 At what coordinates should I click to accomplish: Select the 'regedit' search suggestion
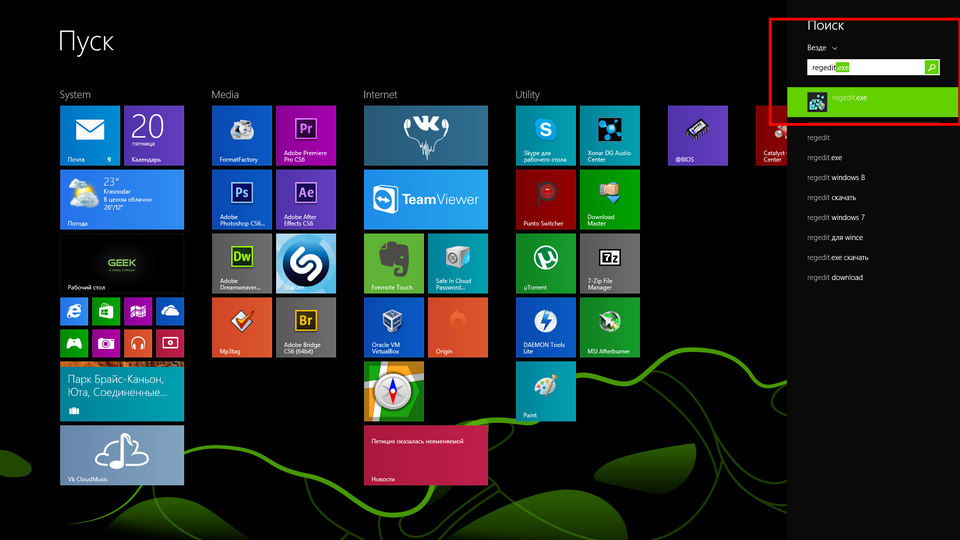click(x=818, y=138)
